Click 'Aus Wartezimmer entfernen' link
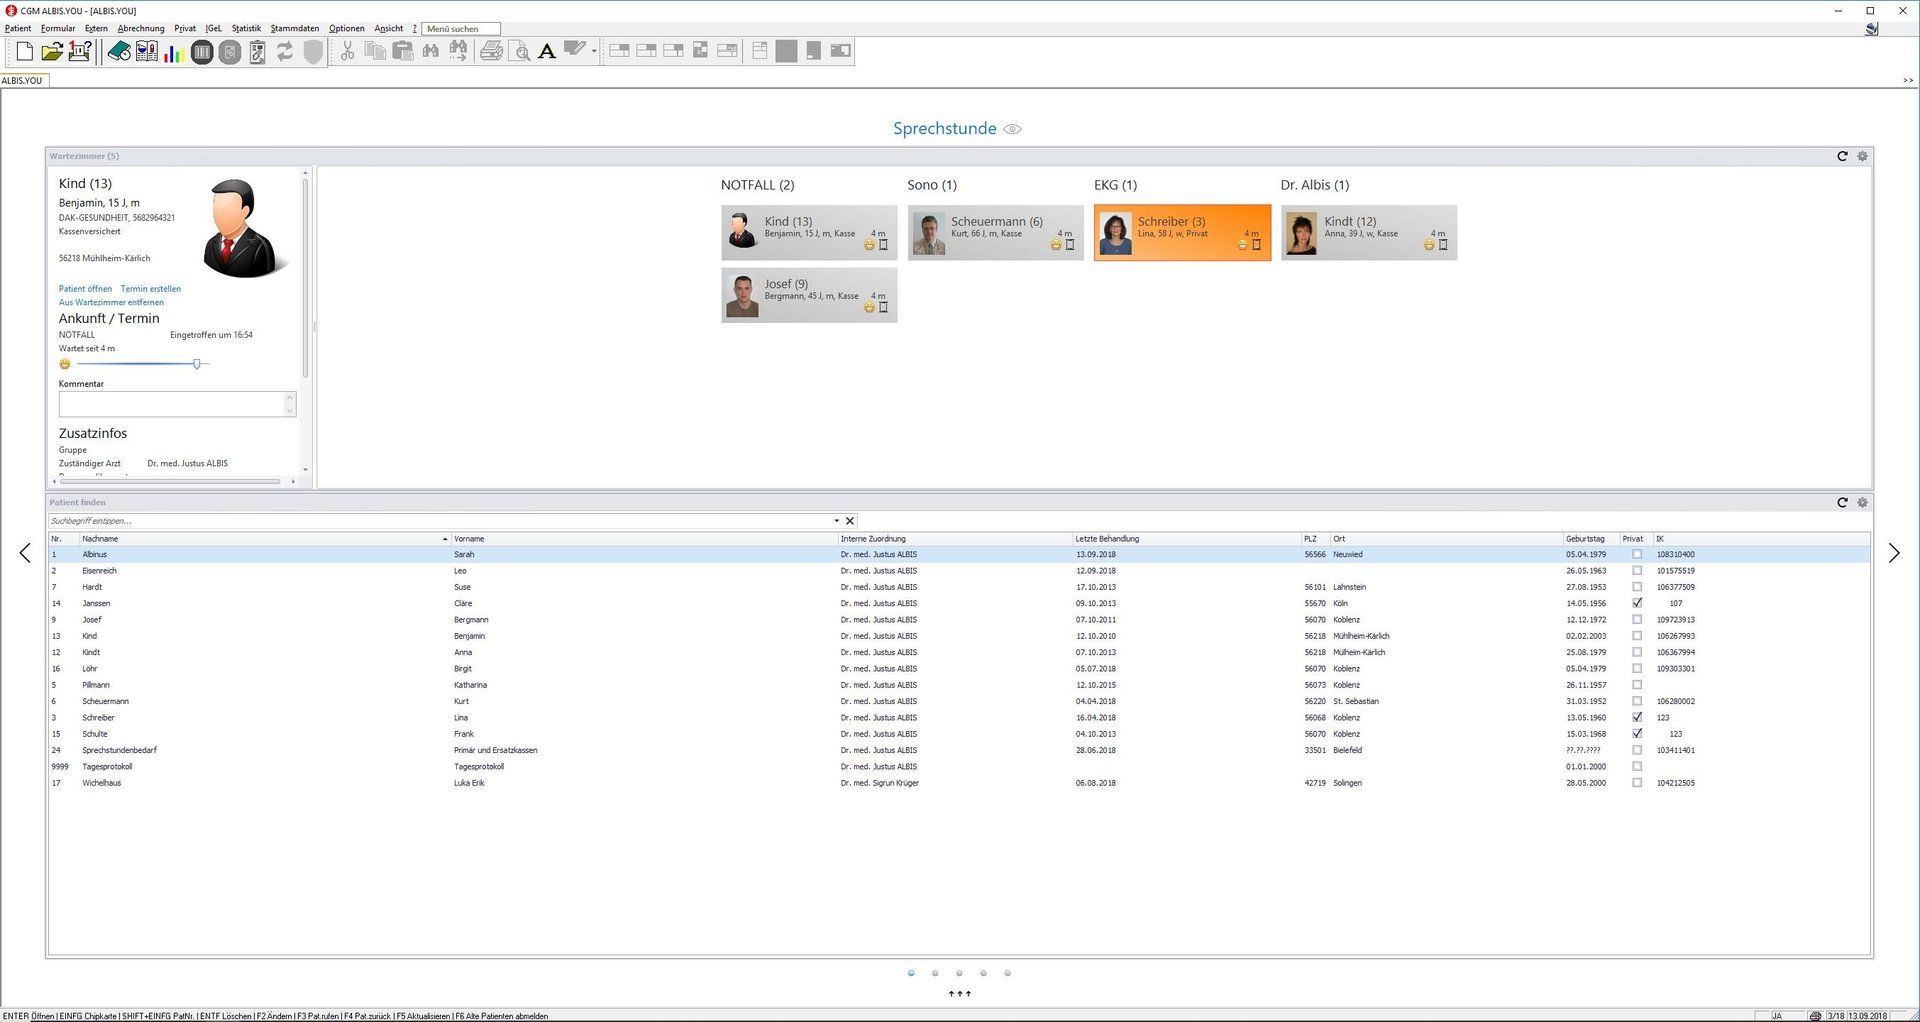Viewport: 1920px width, 1022px height. click(x=111, y=302)
